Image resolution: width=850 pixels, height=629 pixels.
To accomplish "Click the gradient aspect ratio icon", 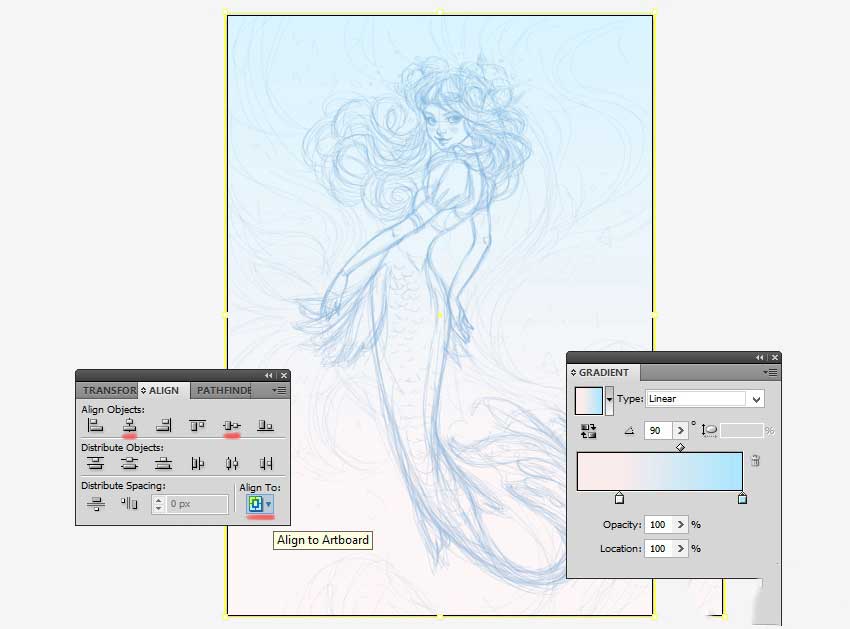I will coord(709,431).
